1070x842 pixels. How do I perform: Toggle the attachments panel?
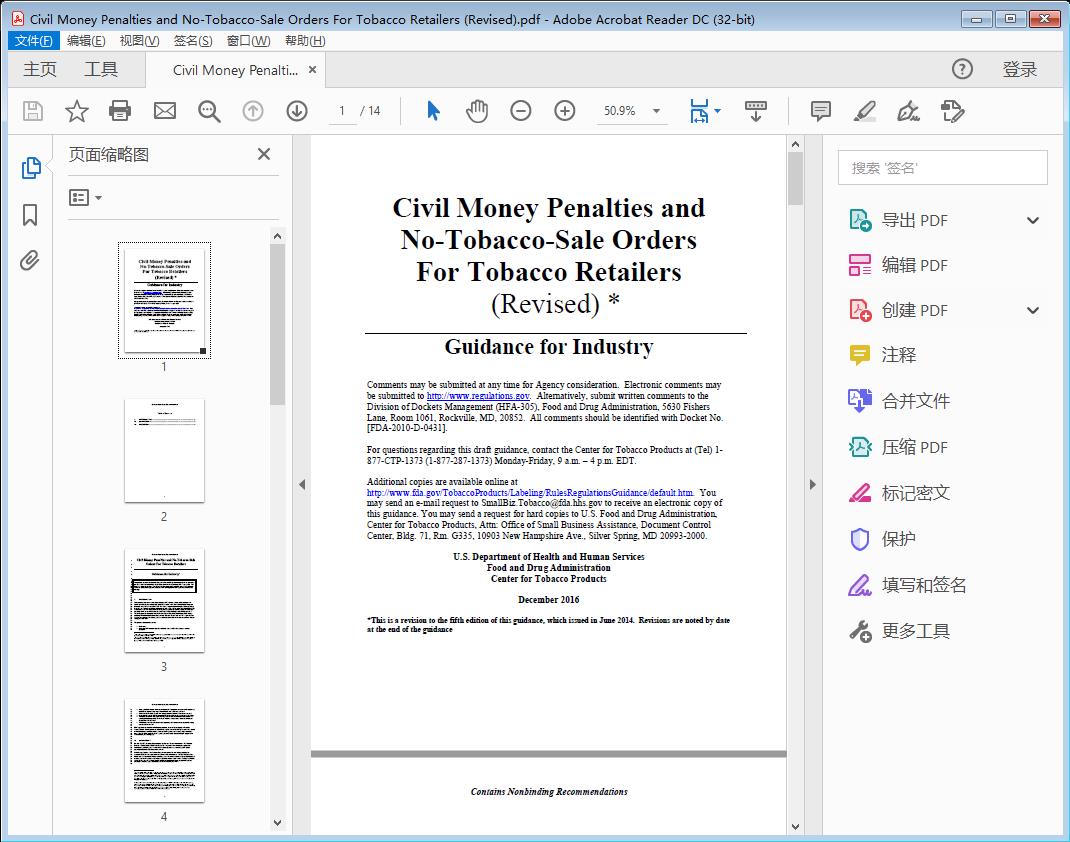point(29,260)
